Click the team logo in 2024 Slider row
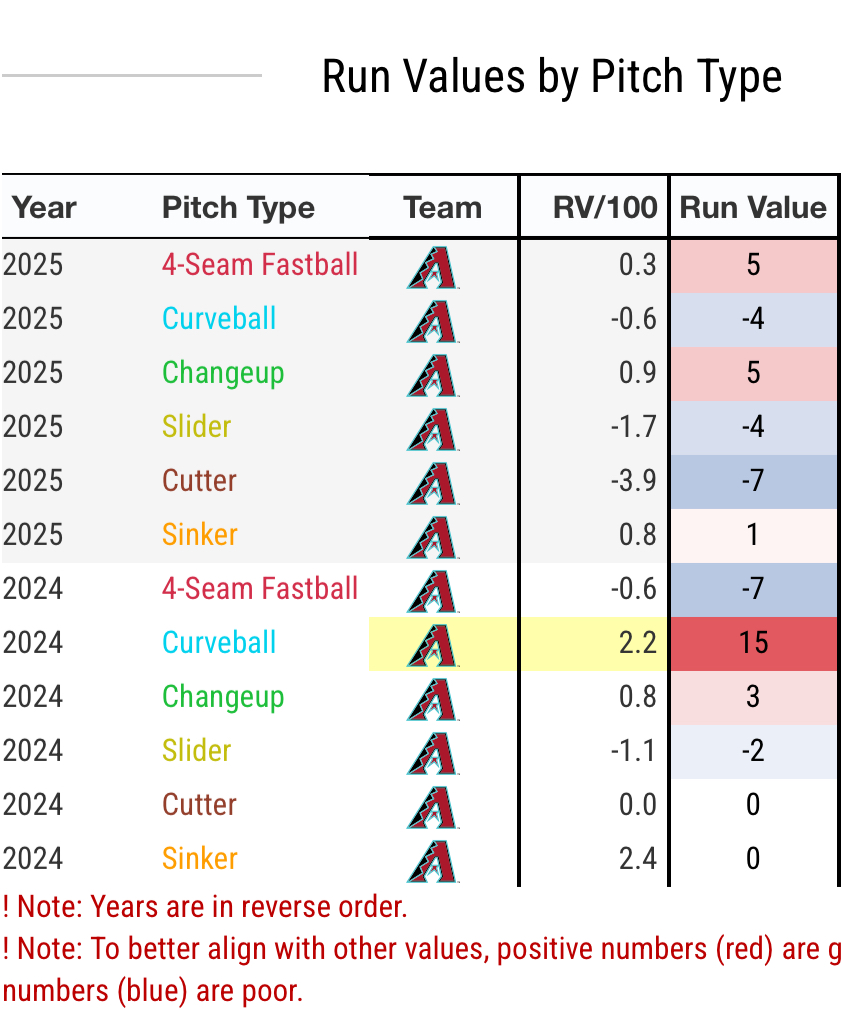This screenshot has width=841, height=1022. [433, 752]
